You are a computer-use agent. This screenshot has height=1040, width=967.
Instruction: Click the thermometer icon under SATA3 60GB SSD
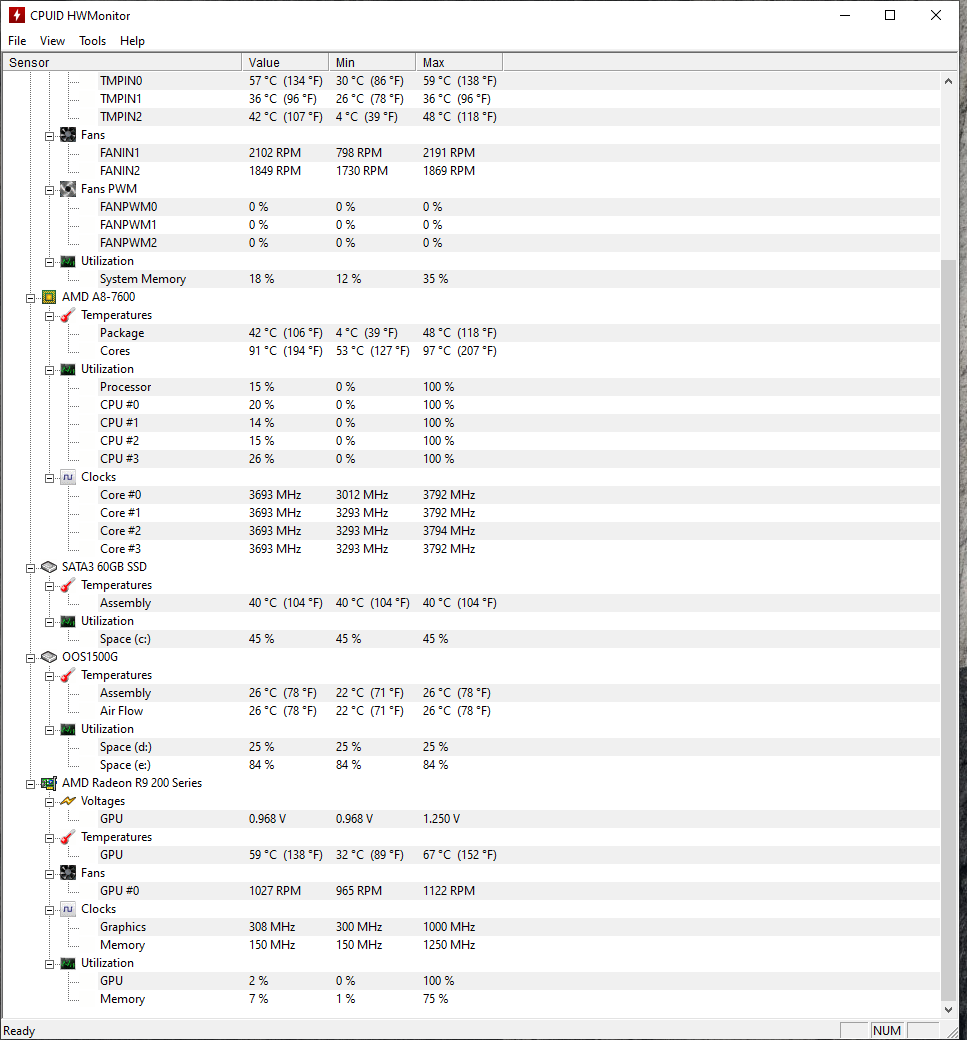point(68,585)
